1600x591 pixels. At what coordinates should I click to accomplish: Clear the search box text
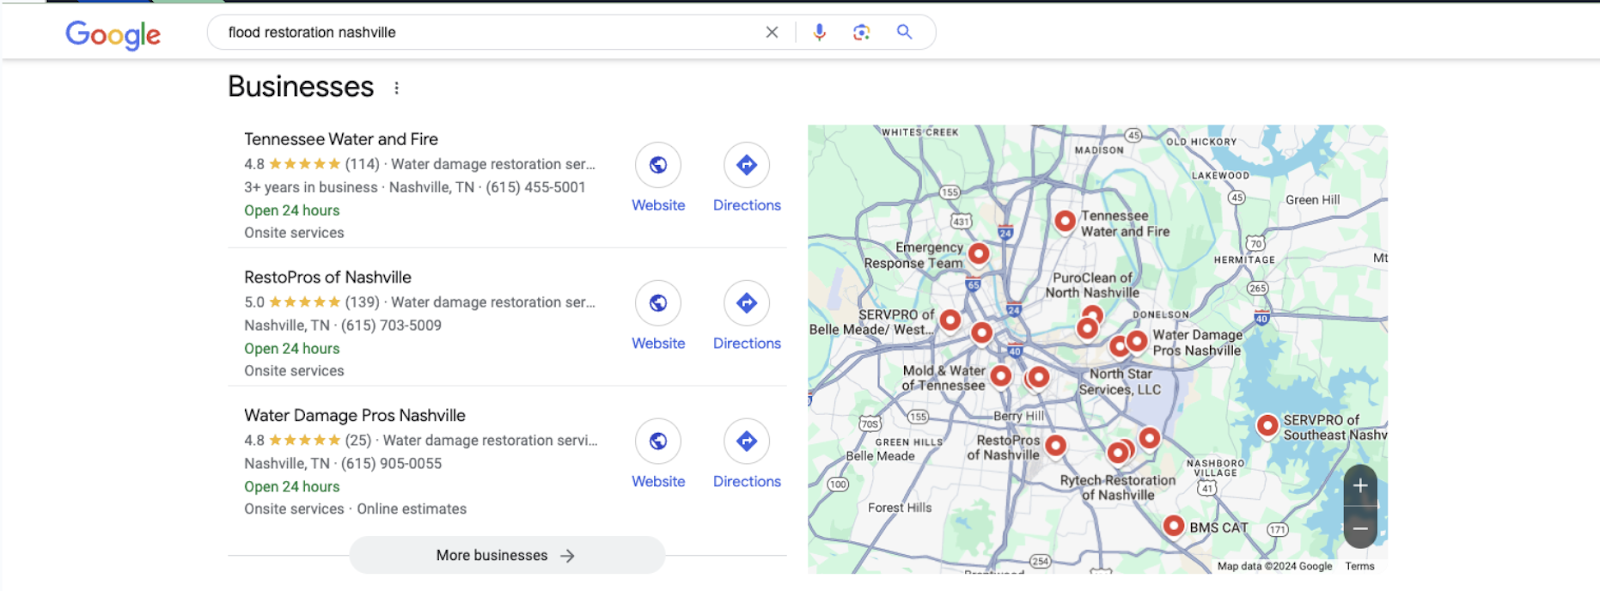[x=772, y=32]
